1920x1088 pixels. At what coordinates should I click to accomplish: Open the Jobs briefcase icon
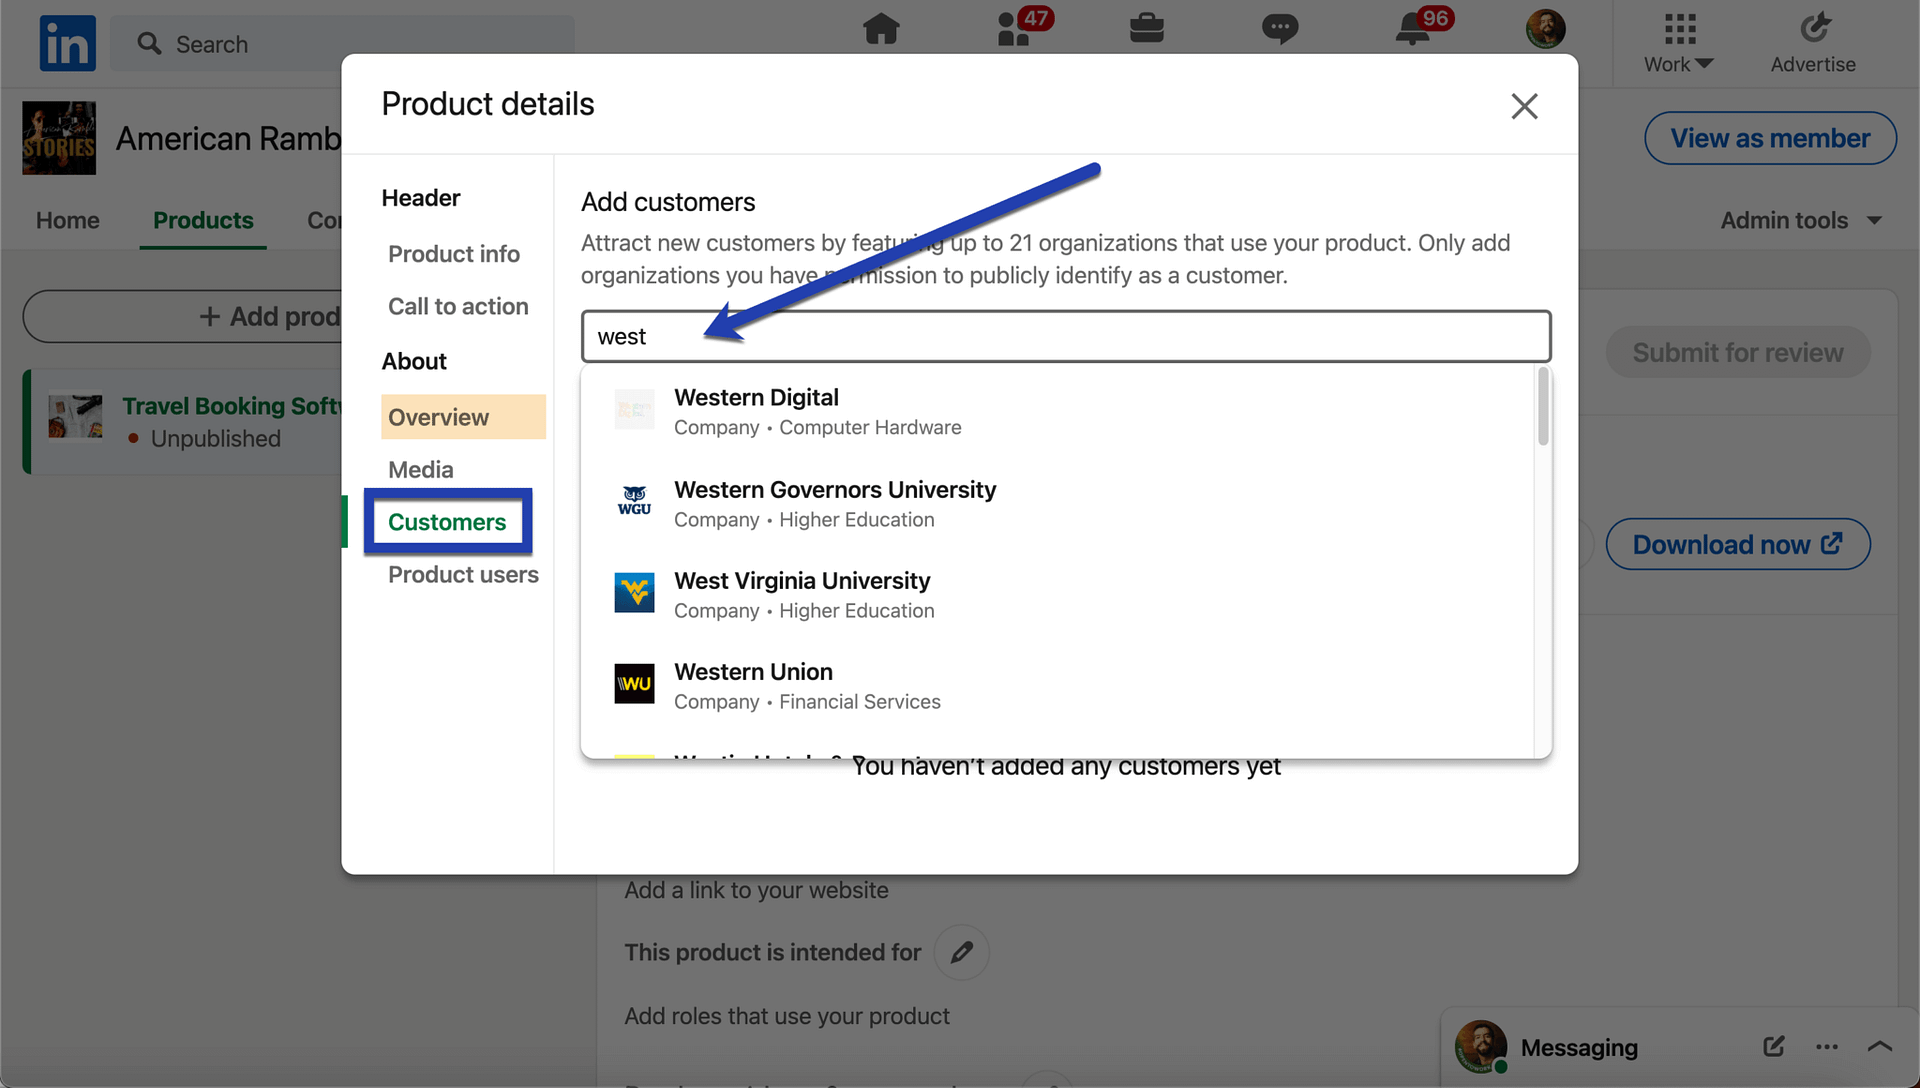click(x=1147, y=28)
